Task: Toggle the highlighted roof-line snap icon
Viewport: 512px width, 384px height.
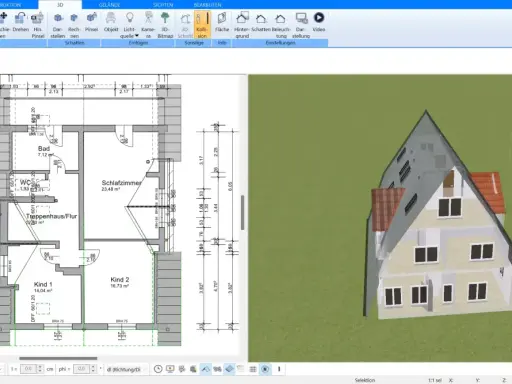Action: point(206,369)
